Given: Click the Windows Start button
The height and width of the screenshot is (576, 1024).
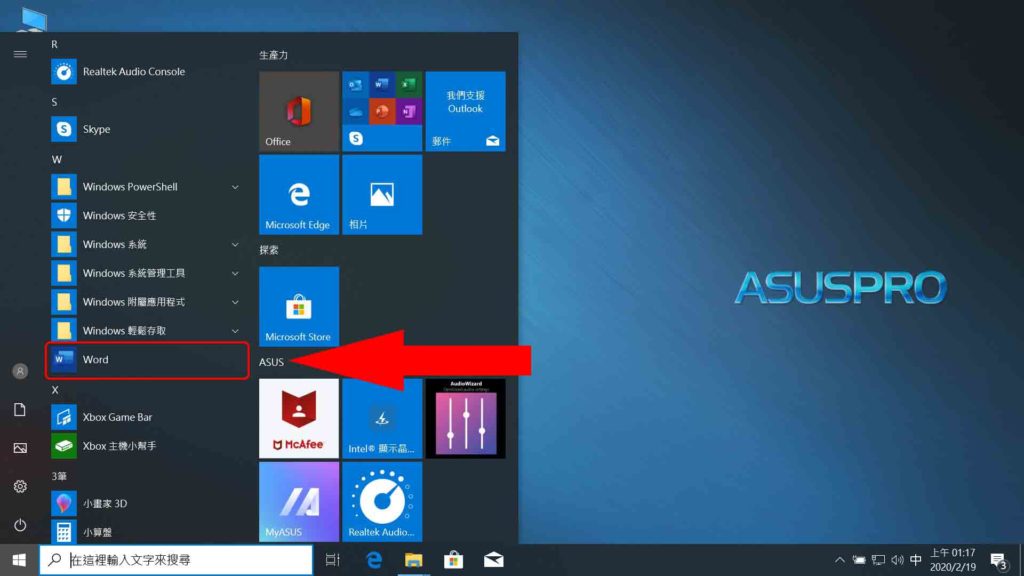Looking at the screenshot, I should [x=19, y=560].
